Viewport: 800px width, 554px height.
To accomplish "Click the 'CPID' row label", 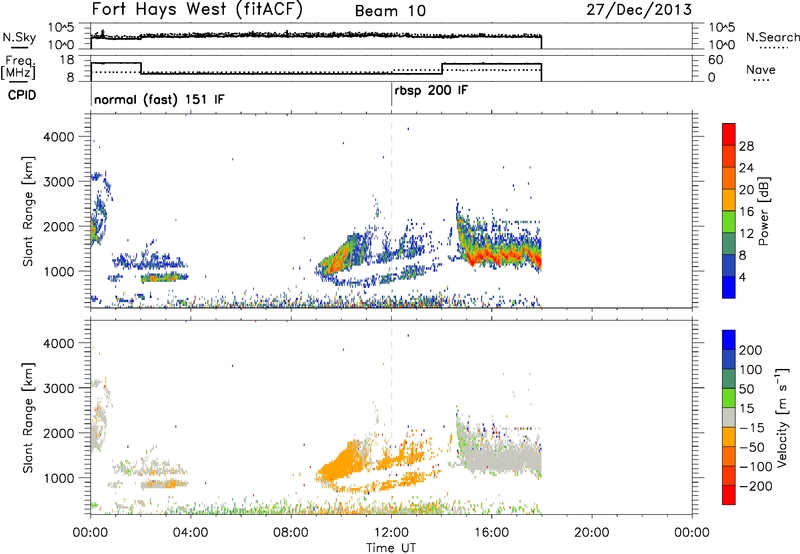I will [x=22, y=95].
